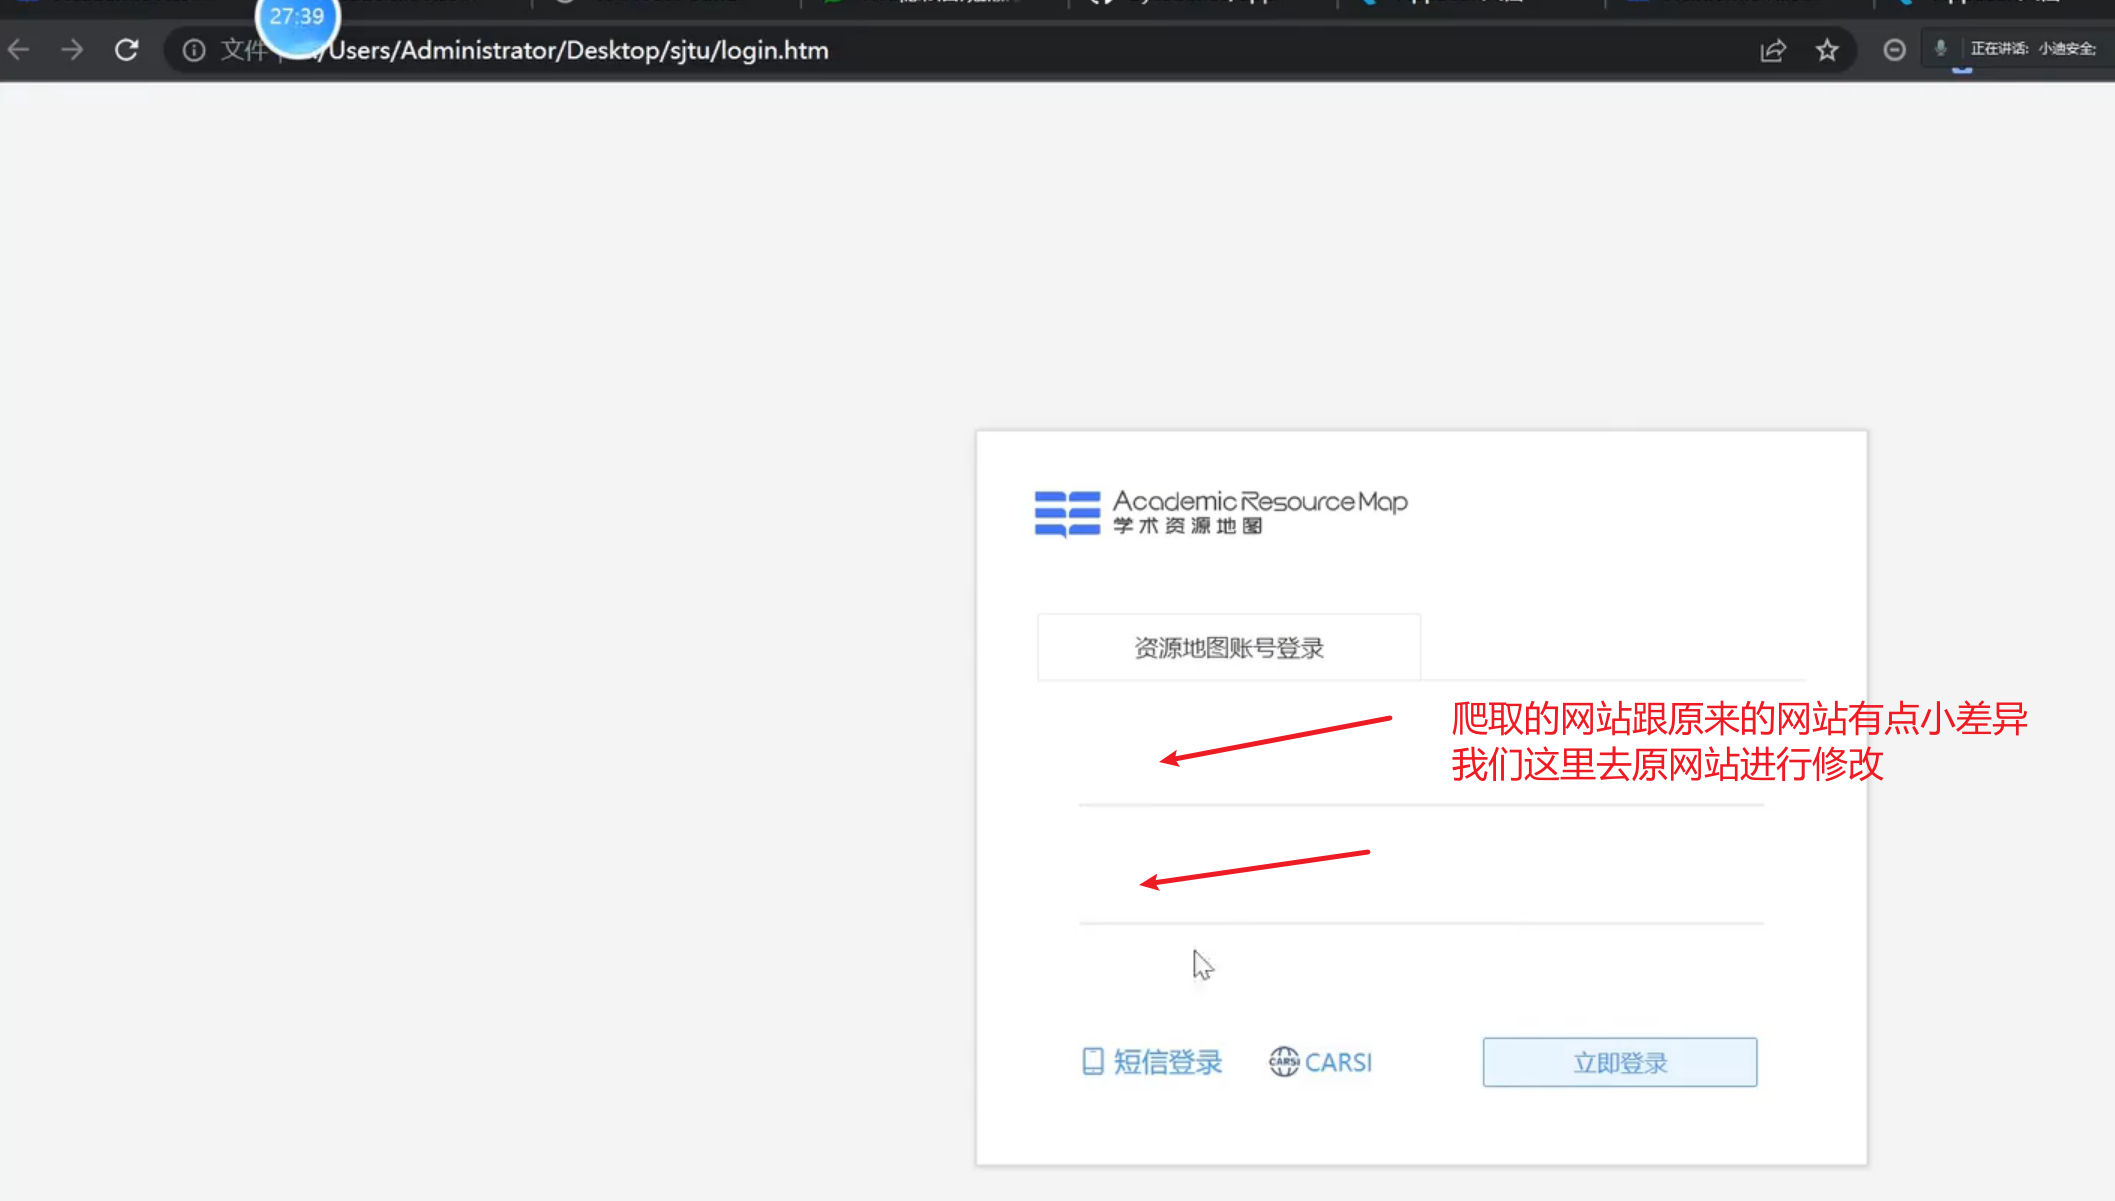Viewport: 2115px width, 1201px height.
Task: Click the browser back arrow
Action: 19,50
